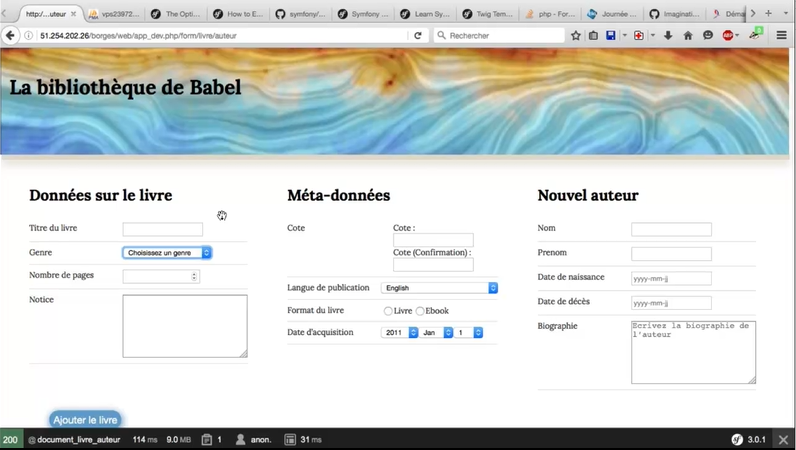796x450 pixels.
Task: Click the Titre du livre input field
Action: point(162,229)
